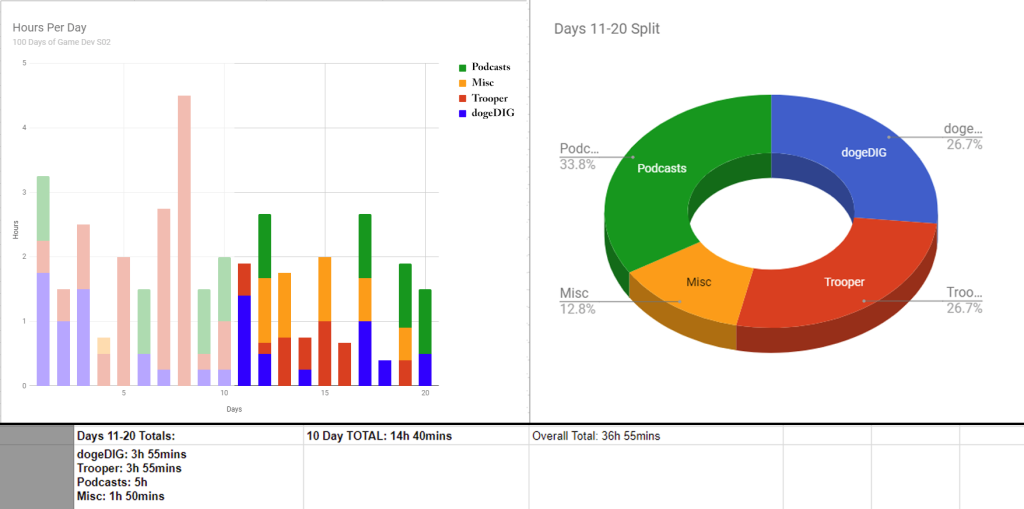Click the orange Misc legend swatch

[461, 83]
